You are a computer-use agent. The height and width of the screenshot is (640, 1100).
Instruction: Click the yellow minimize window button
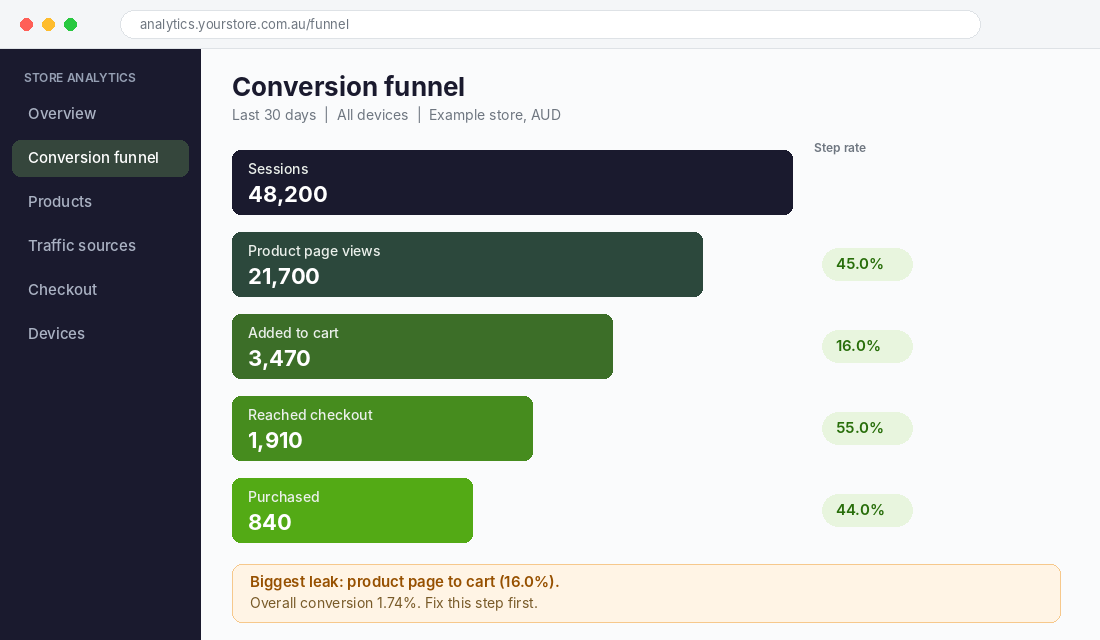click(x=48, y=25)
